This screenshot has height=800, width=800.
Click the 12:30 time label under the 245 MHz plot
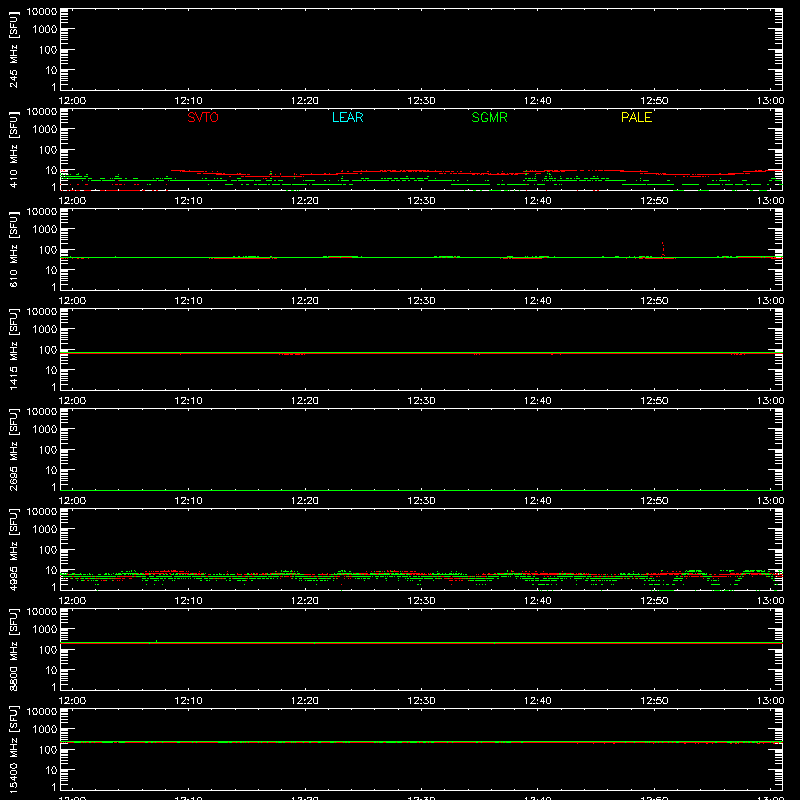click(x=421, y=101)
